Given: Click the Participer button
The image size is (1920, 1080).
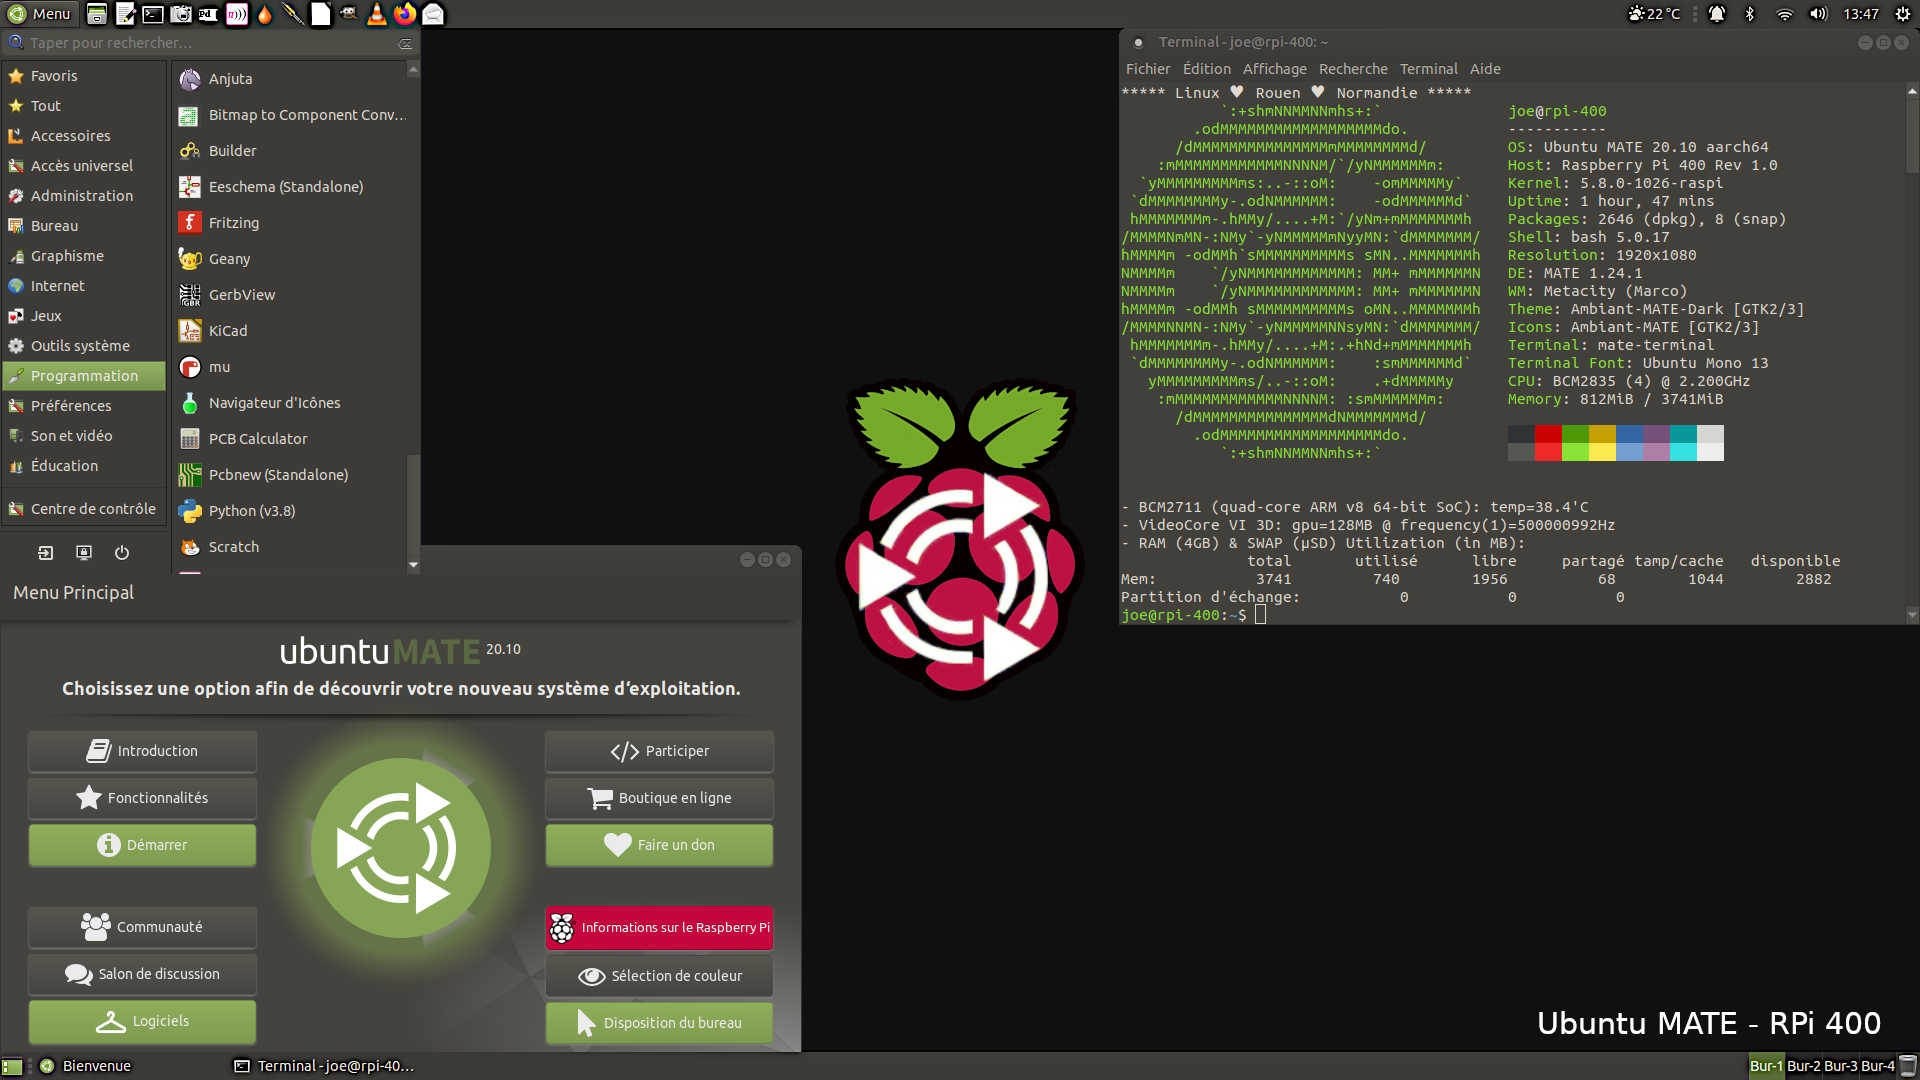Looking at the screenshot, I should coord(659,751).
